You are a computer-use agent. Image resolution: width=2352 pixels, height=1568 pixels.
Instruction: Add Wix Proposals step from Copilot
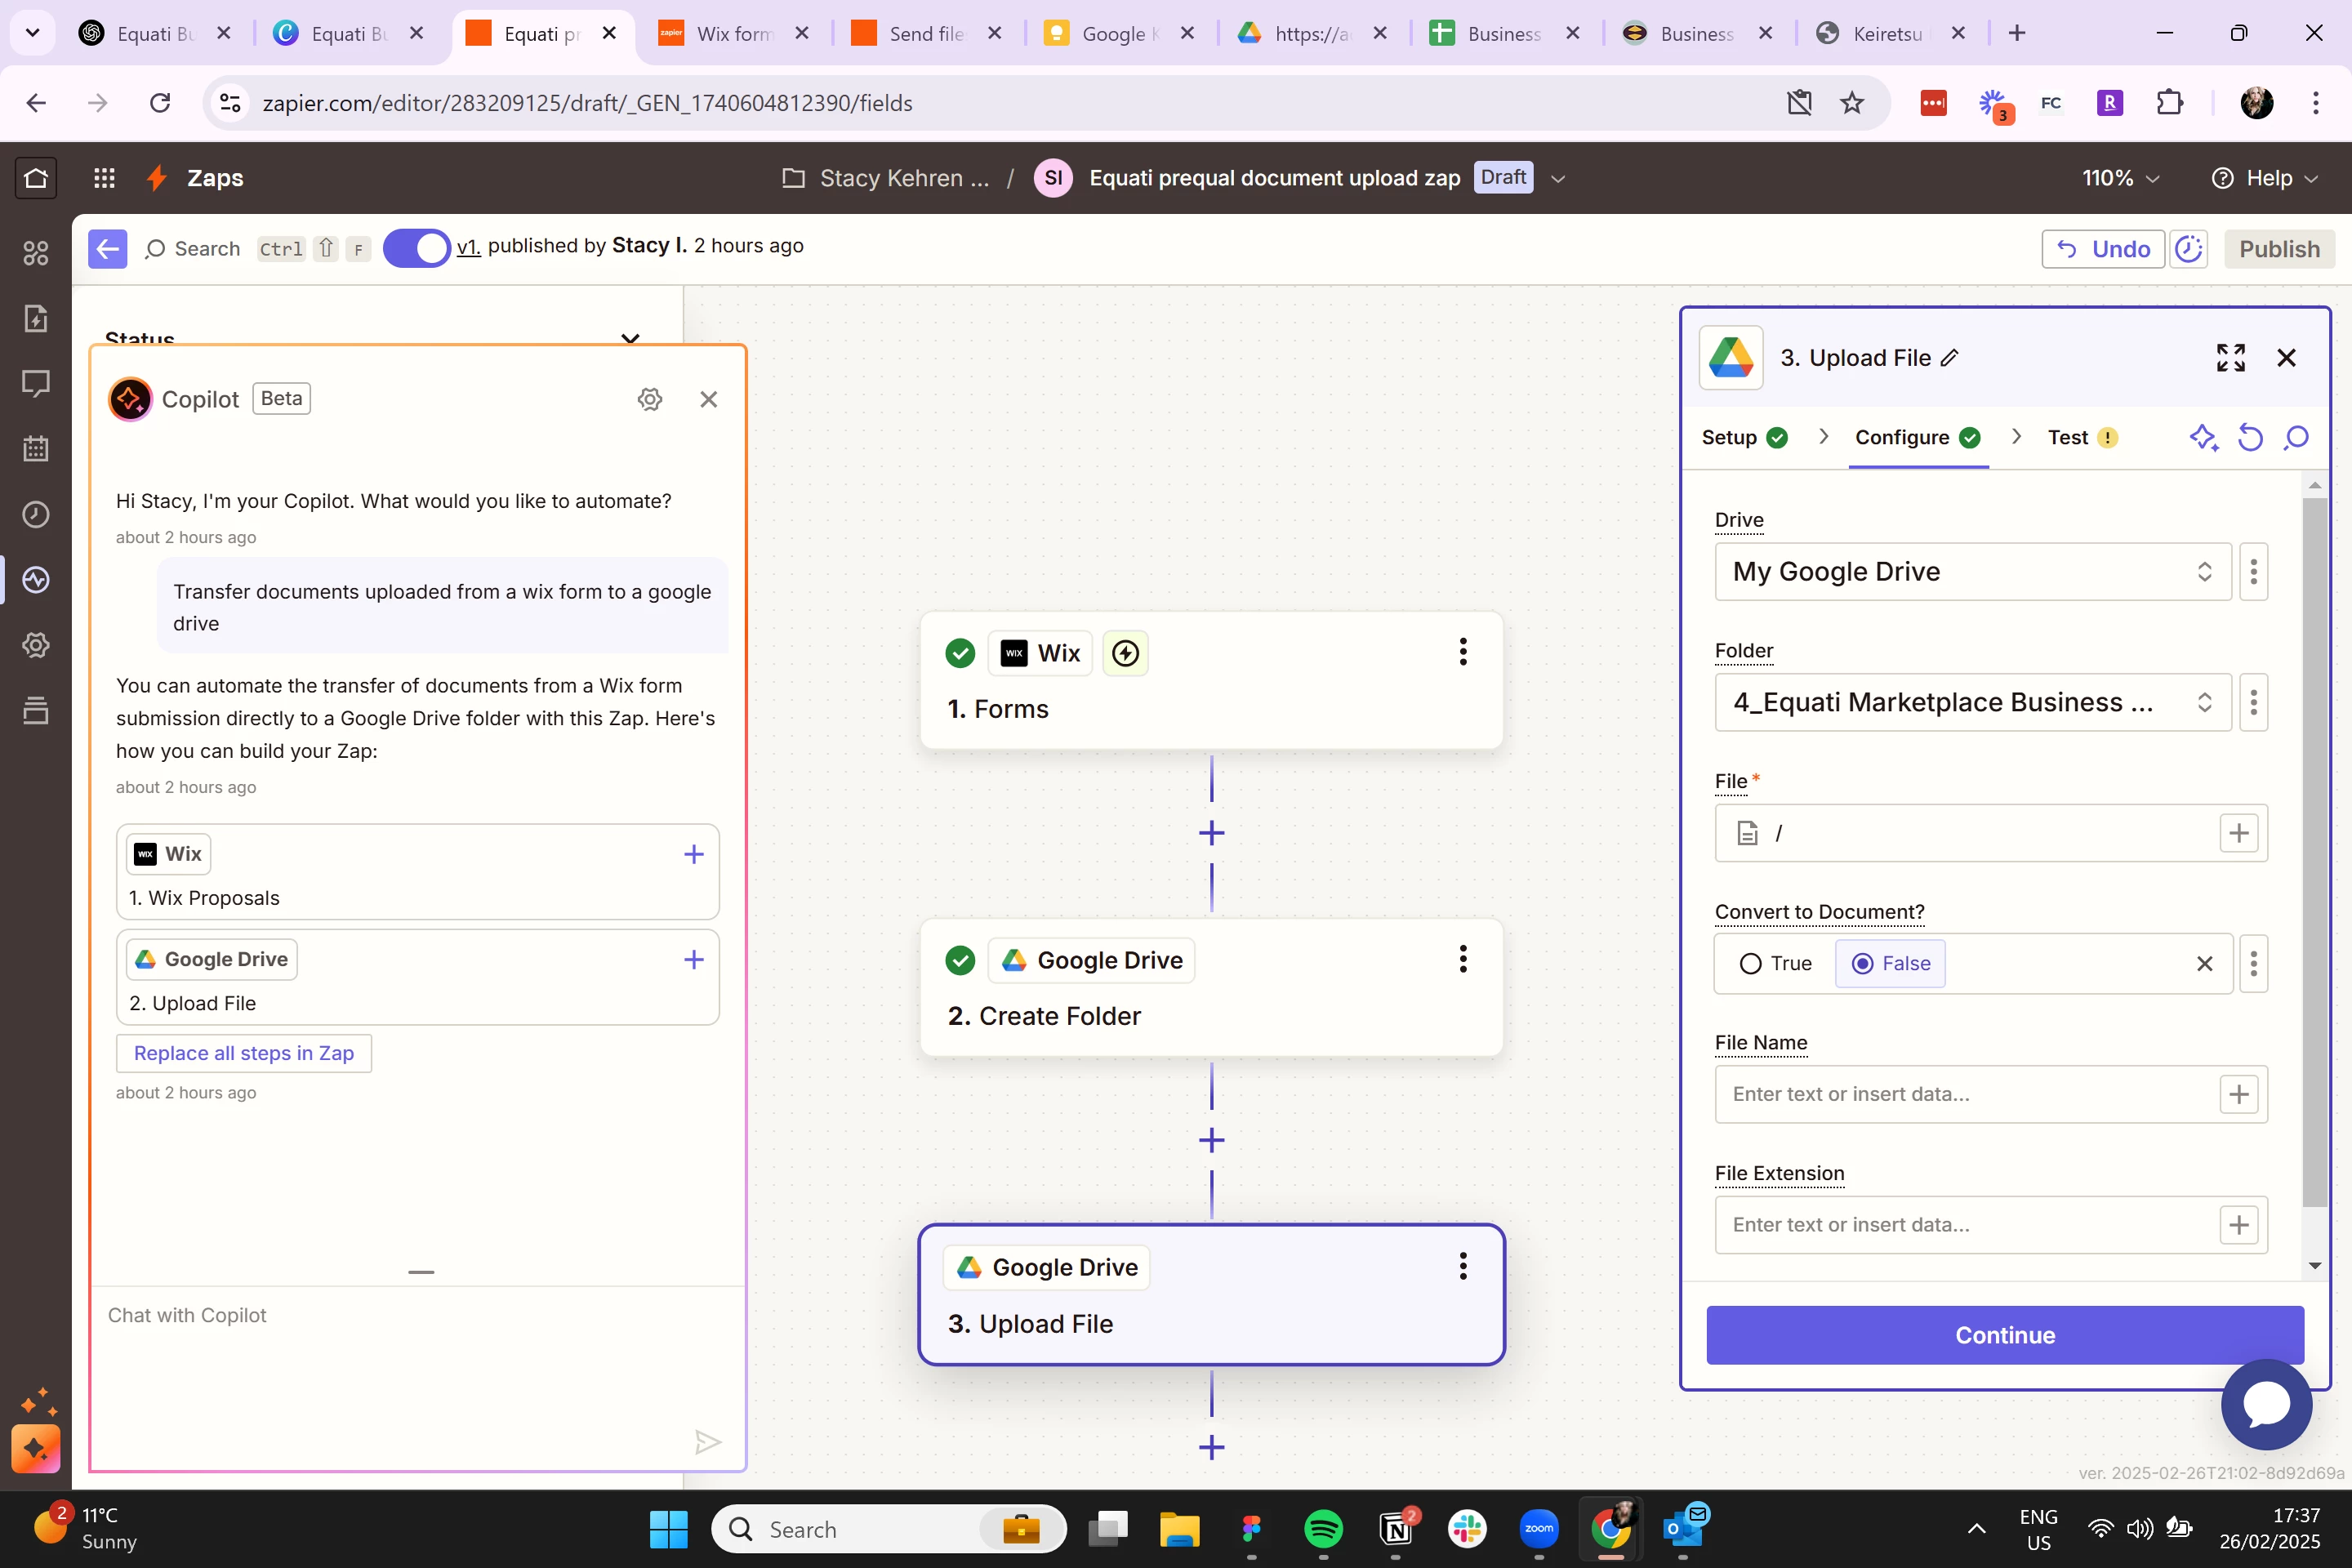click(x=693, y=854)
